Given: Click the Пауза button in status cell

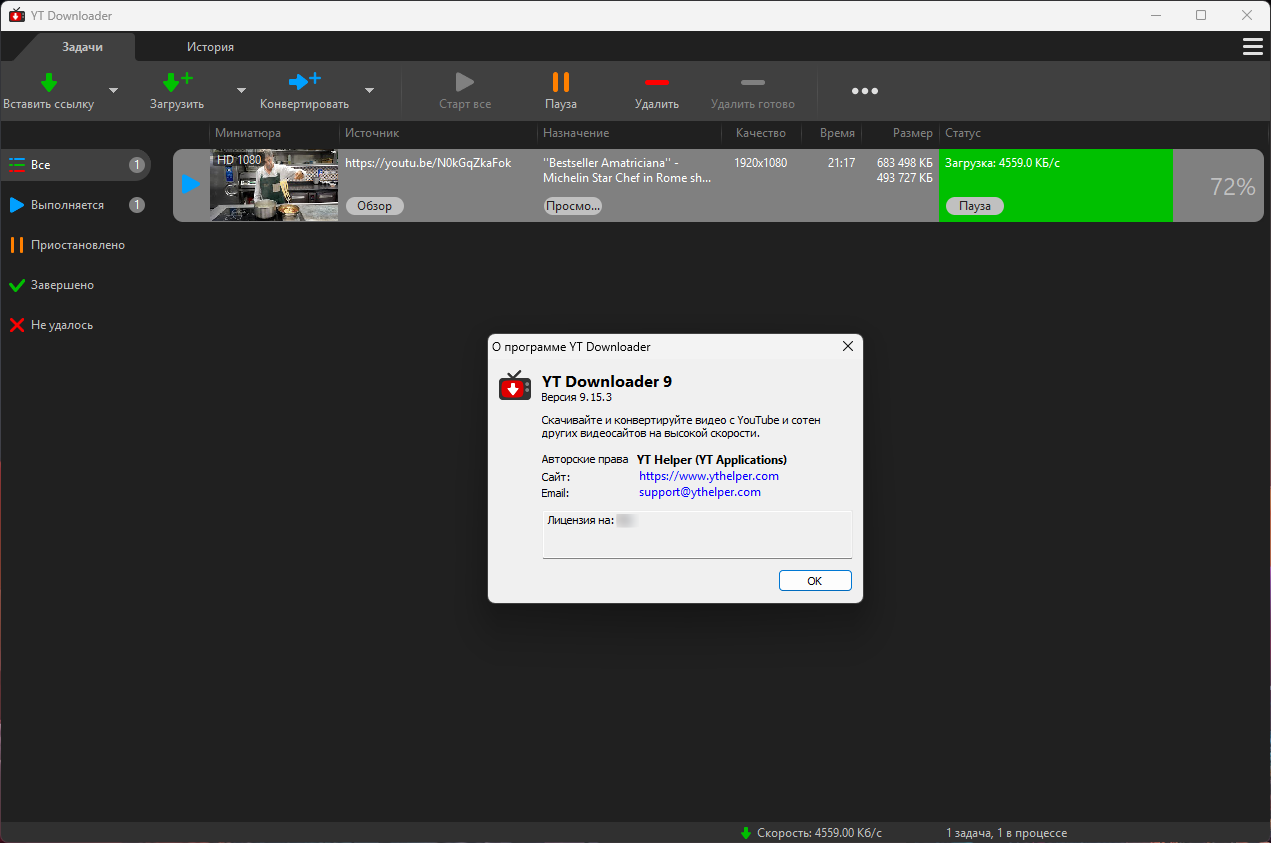Looking at the screenshot, I should (x=974, y=206).
